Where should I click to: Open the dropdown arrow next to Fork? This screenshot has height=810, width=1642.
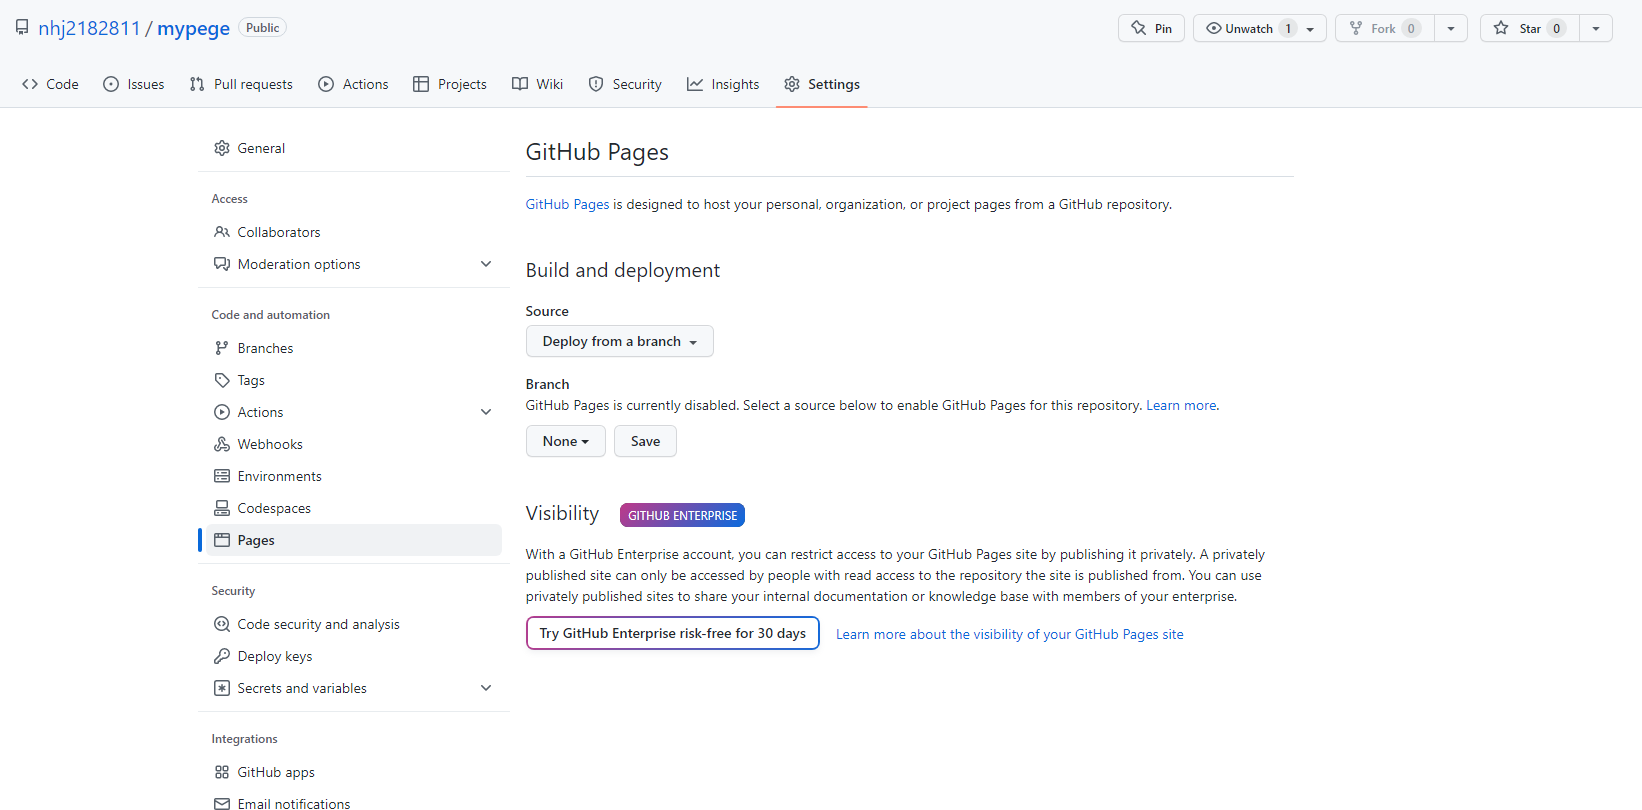[x=1451, y=29]
